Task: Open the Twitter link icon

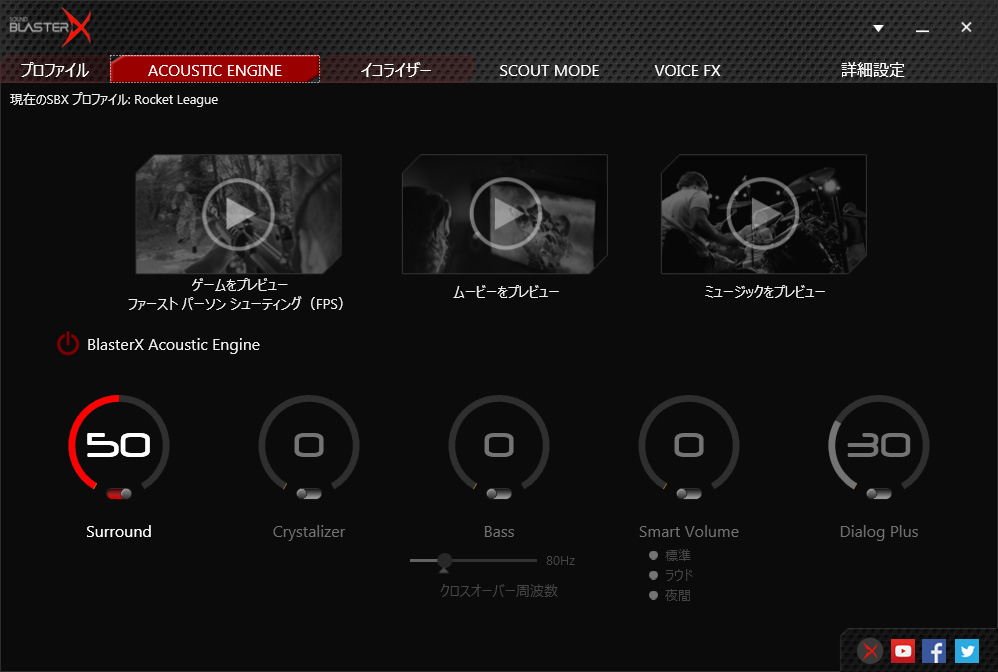Action: click(x=966, y=651)
